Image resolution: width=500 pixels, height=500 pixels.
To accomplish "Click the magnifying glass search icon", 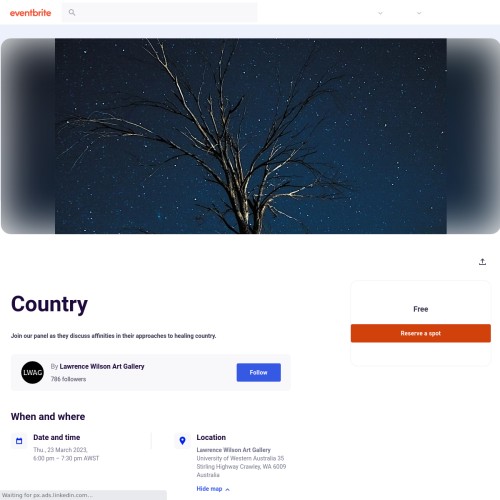I will tap(72, 13).
